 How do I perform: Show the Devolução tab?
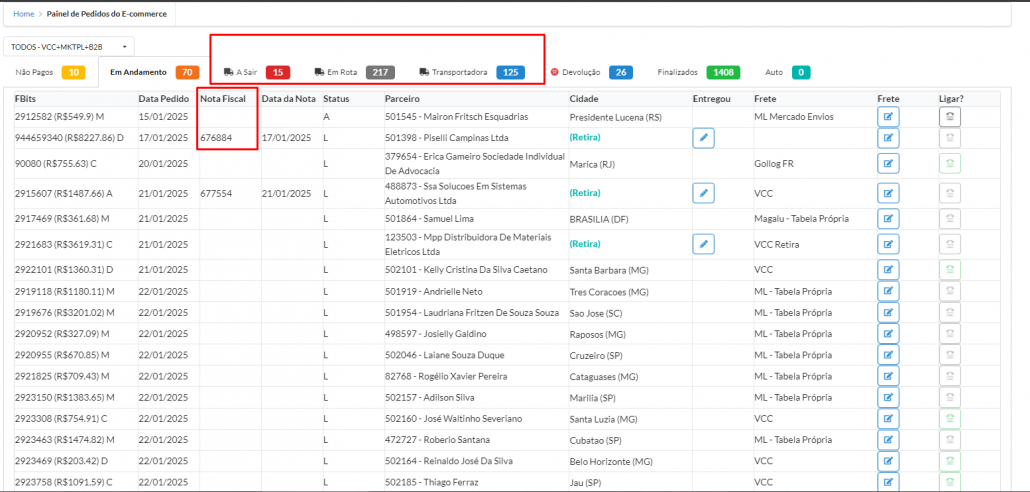[590, 72]
